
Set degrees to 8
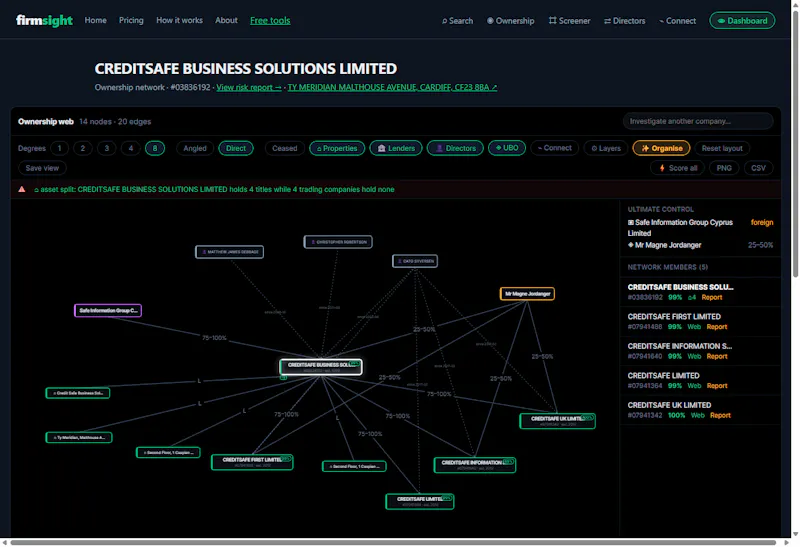click(x=155, y=148)
